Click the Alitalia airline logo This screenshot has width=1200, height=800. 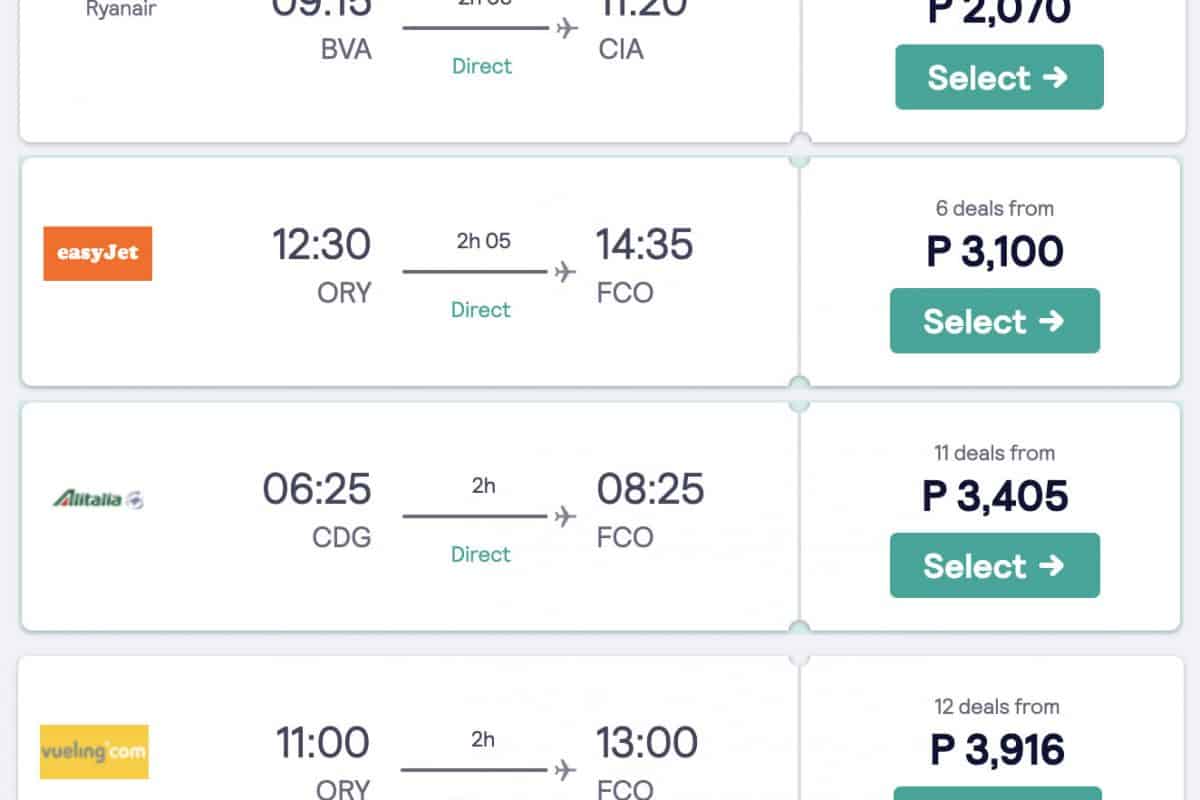click(x=97, y=498)
